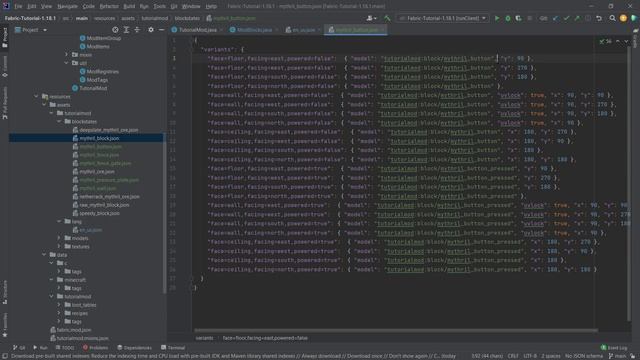Open the Run tool window at bottom

40,348
